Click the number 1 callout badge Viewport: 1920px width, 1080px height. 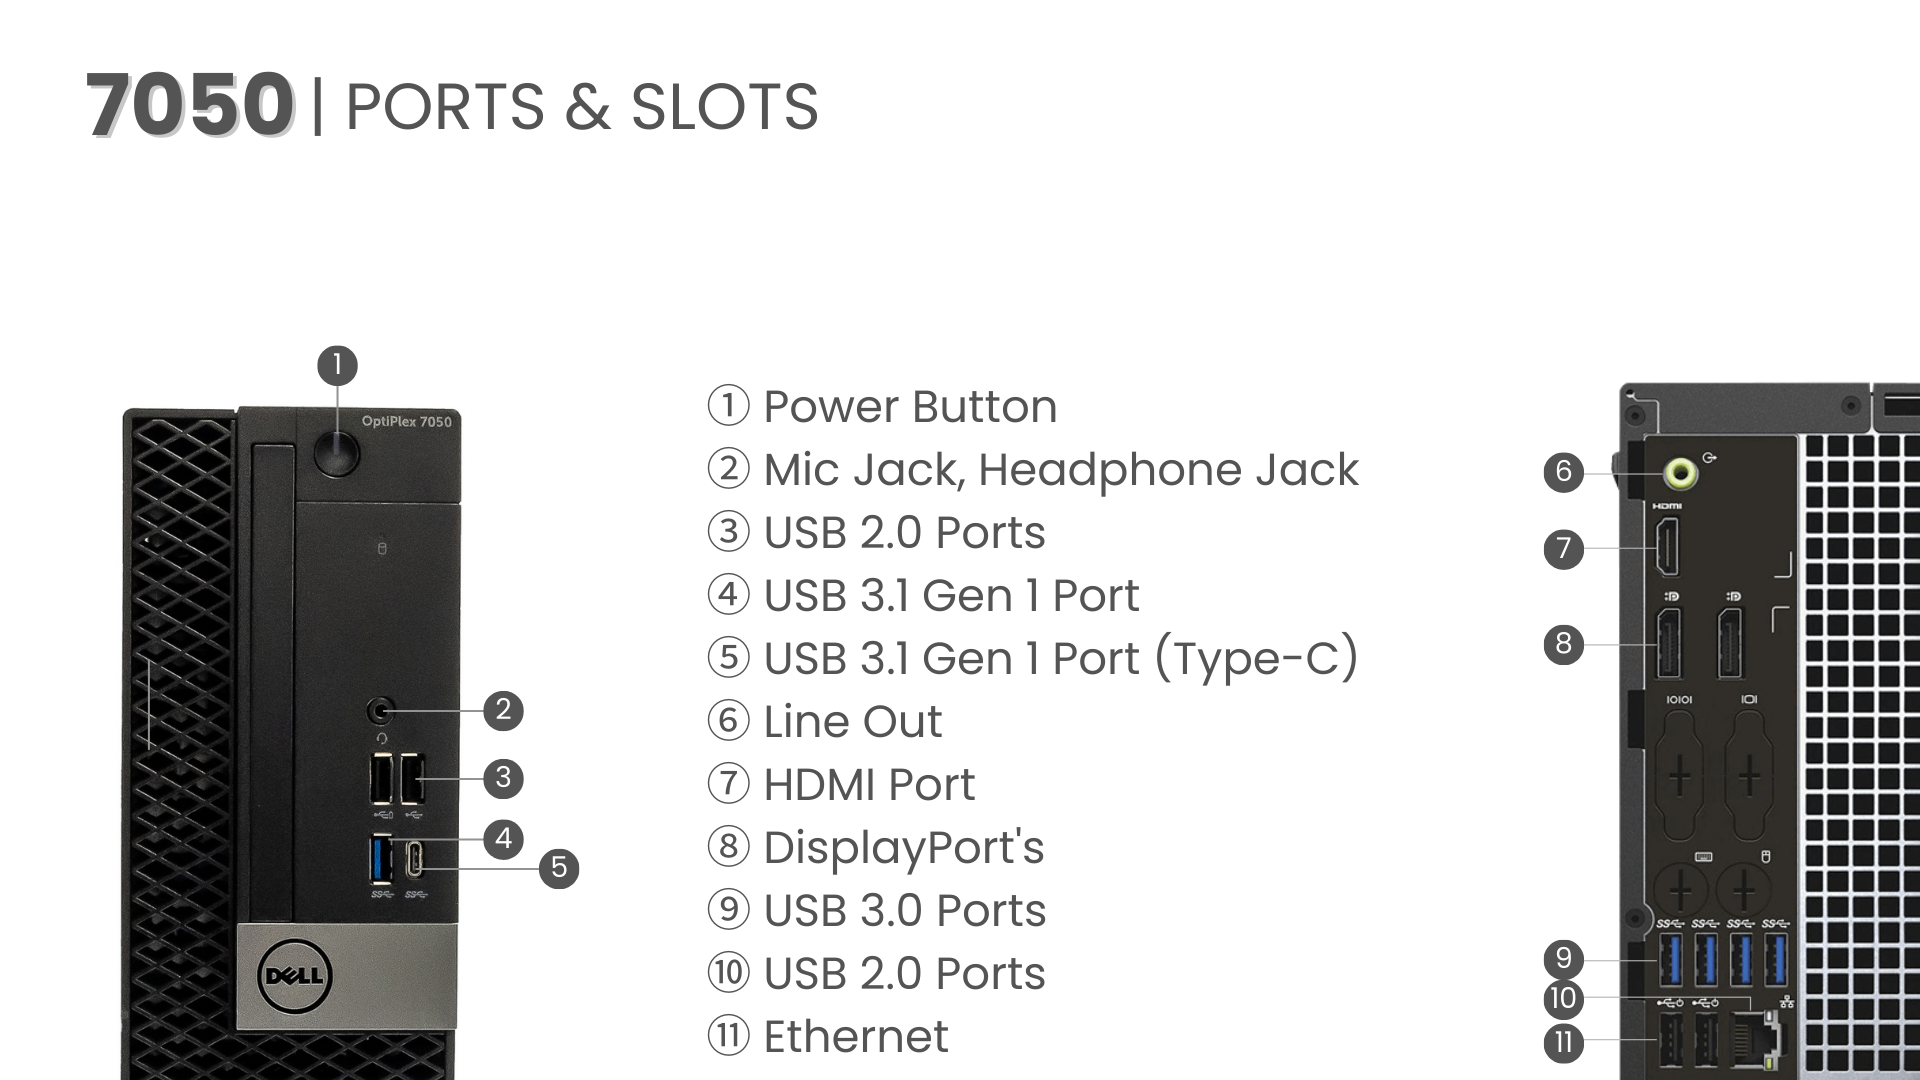click(337, 365)
